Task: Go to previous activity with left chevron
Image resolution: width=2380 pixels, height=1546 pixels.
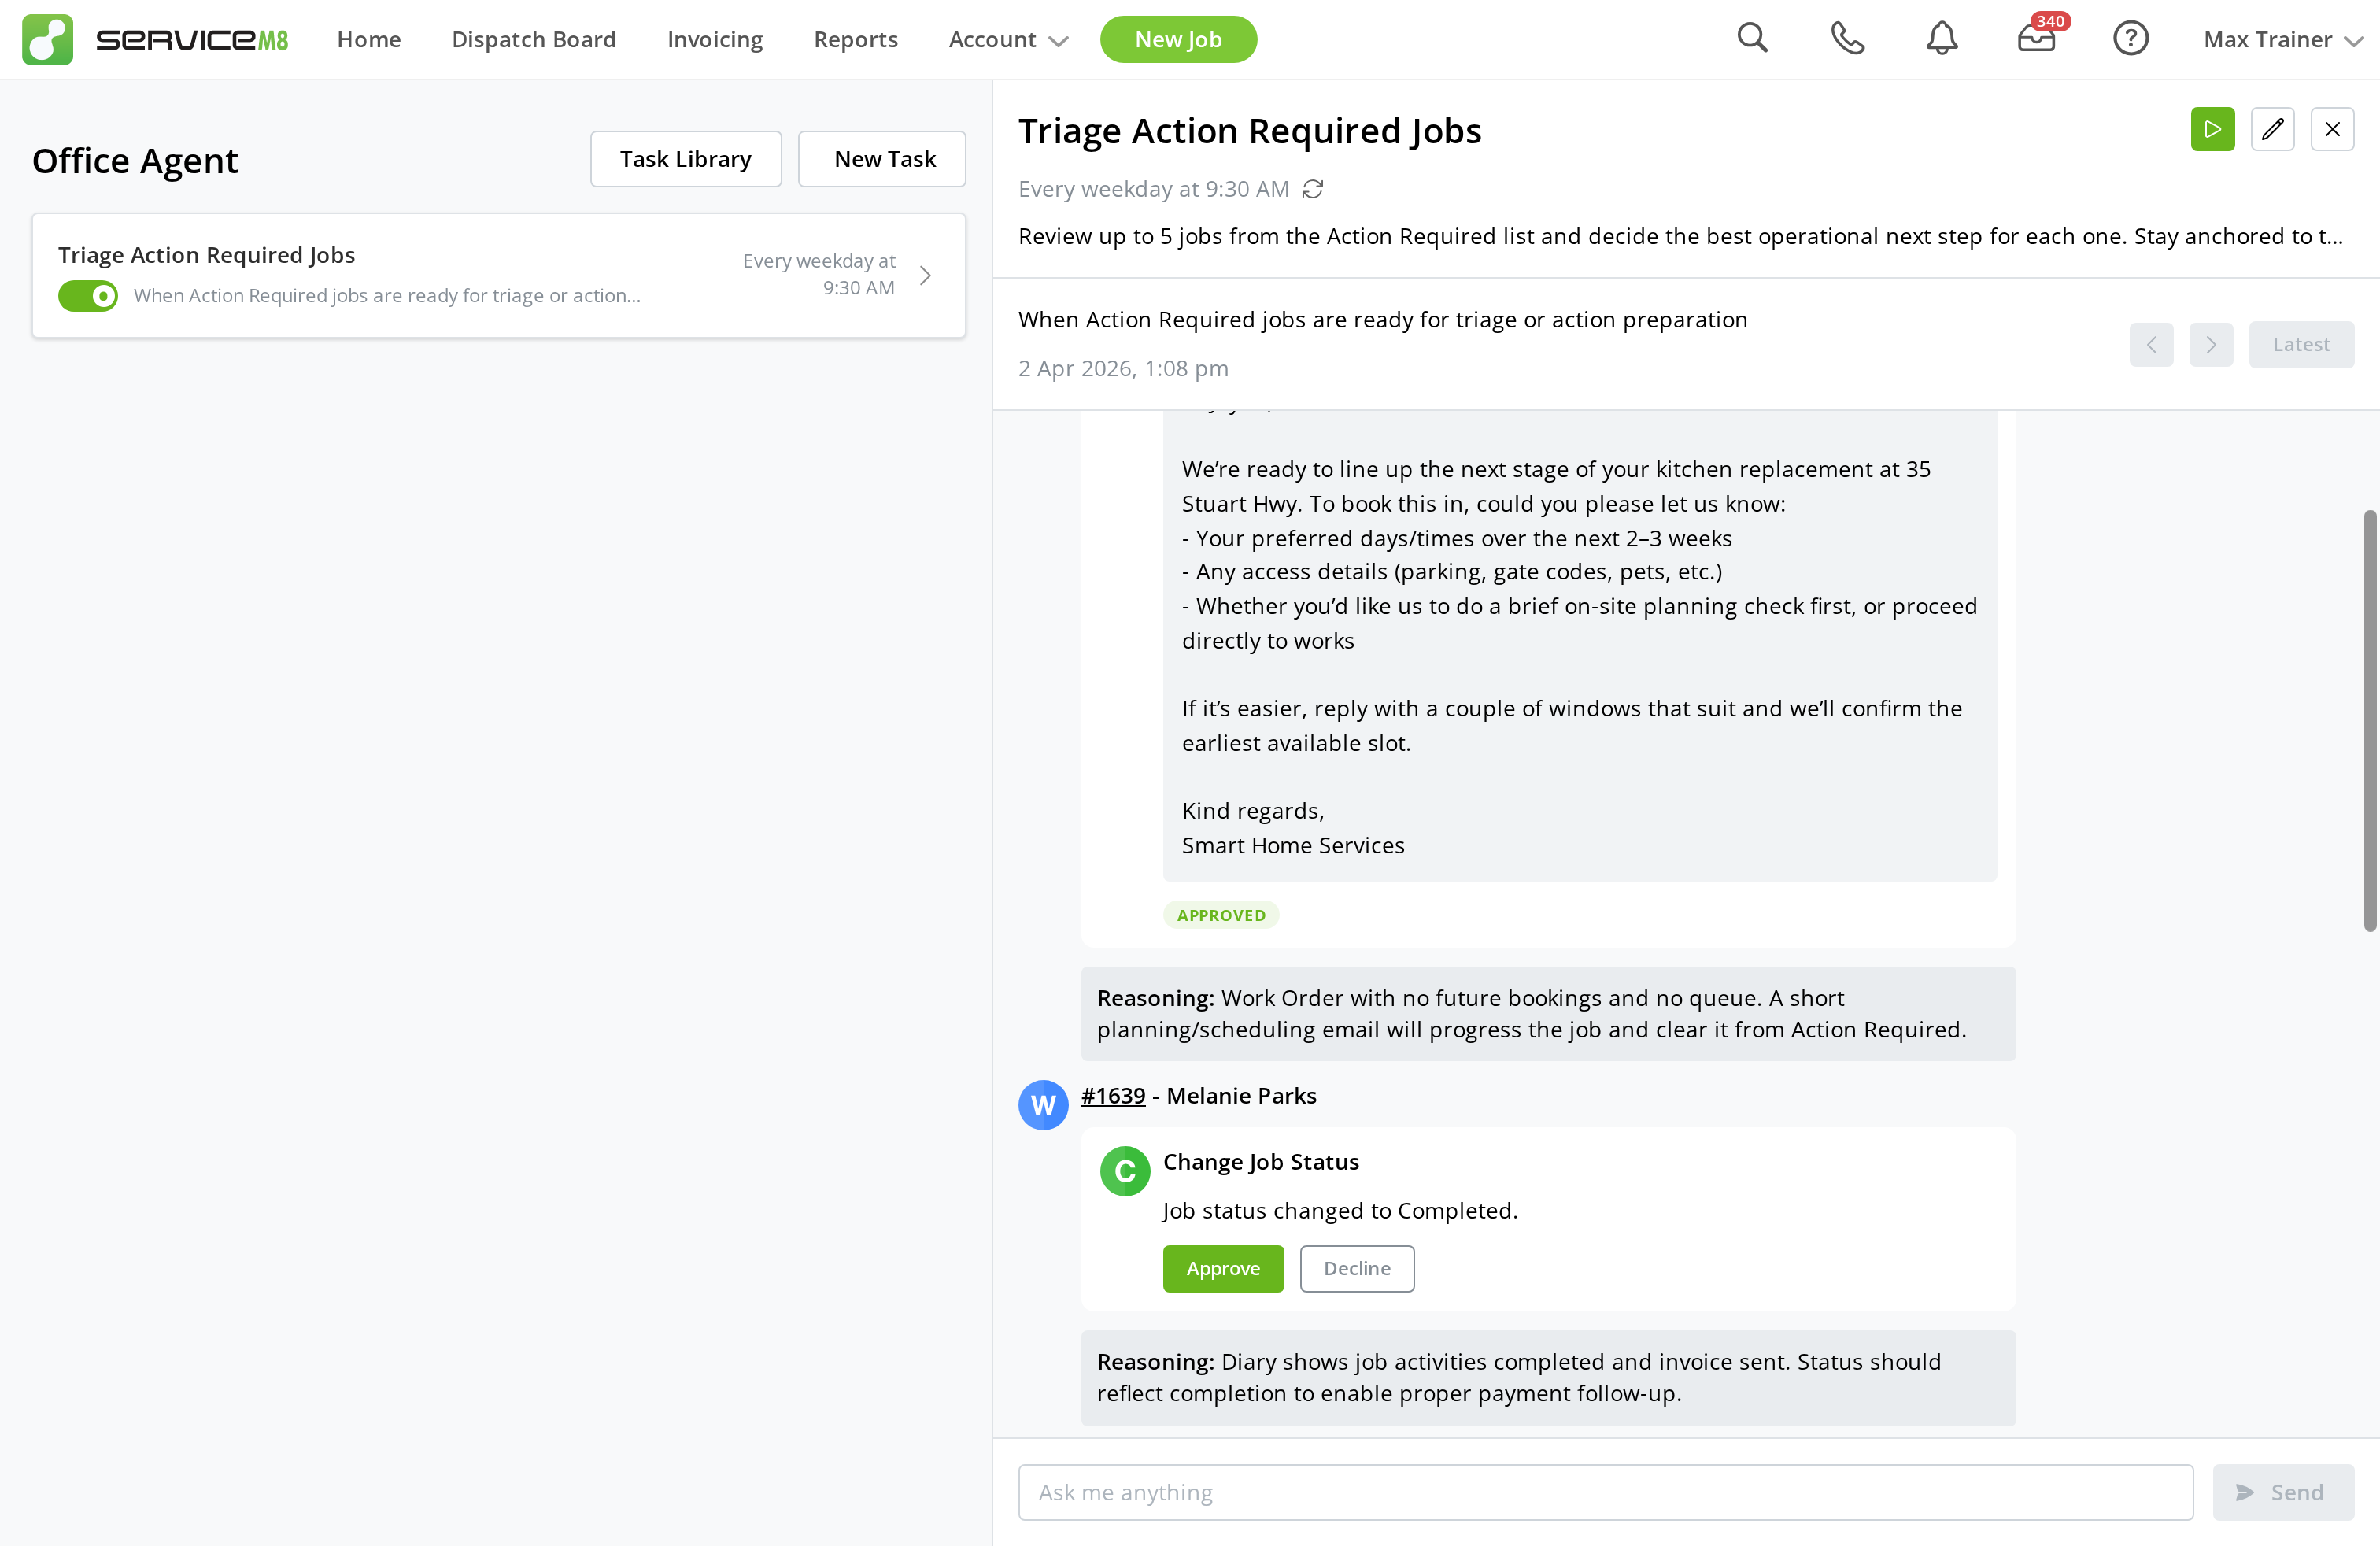Action: pyautogui.click(x=2151, y=344)
